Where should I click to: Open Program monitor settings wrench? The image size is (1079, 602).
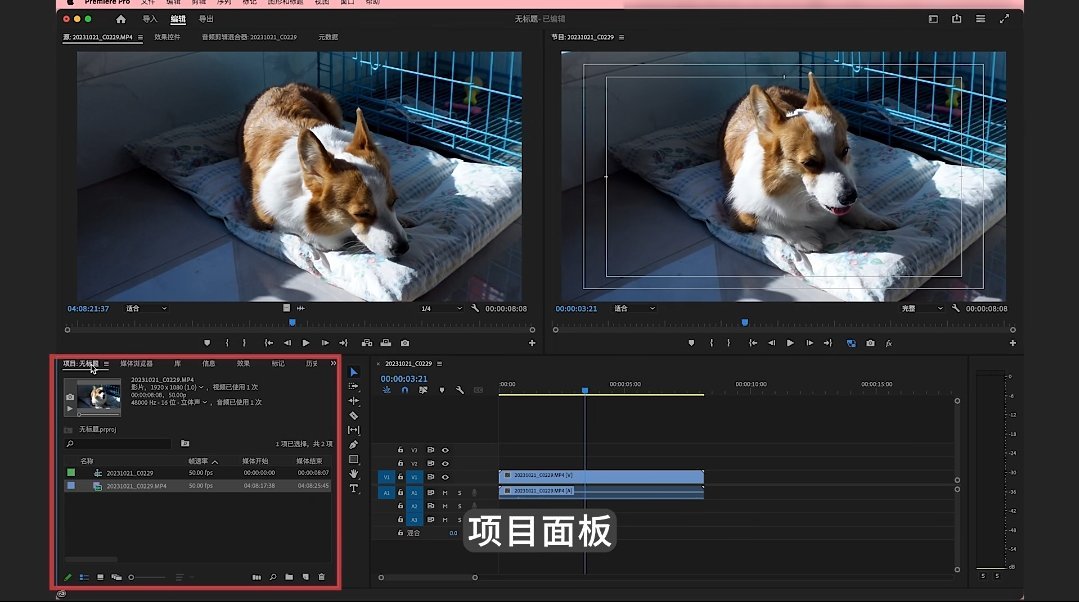[x=956, y=308]
